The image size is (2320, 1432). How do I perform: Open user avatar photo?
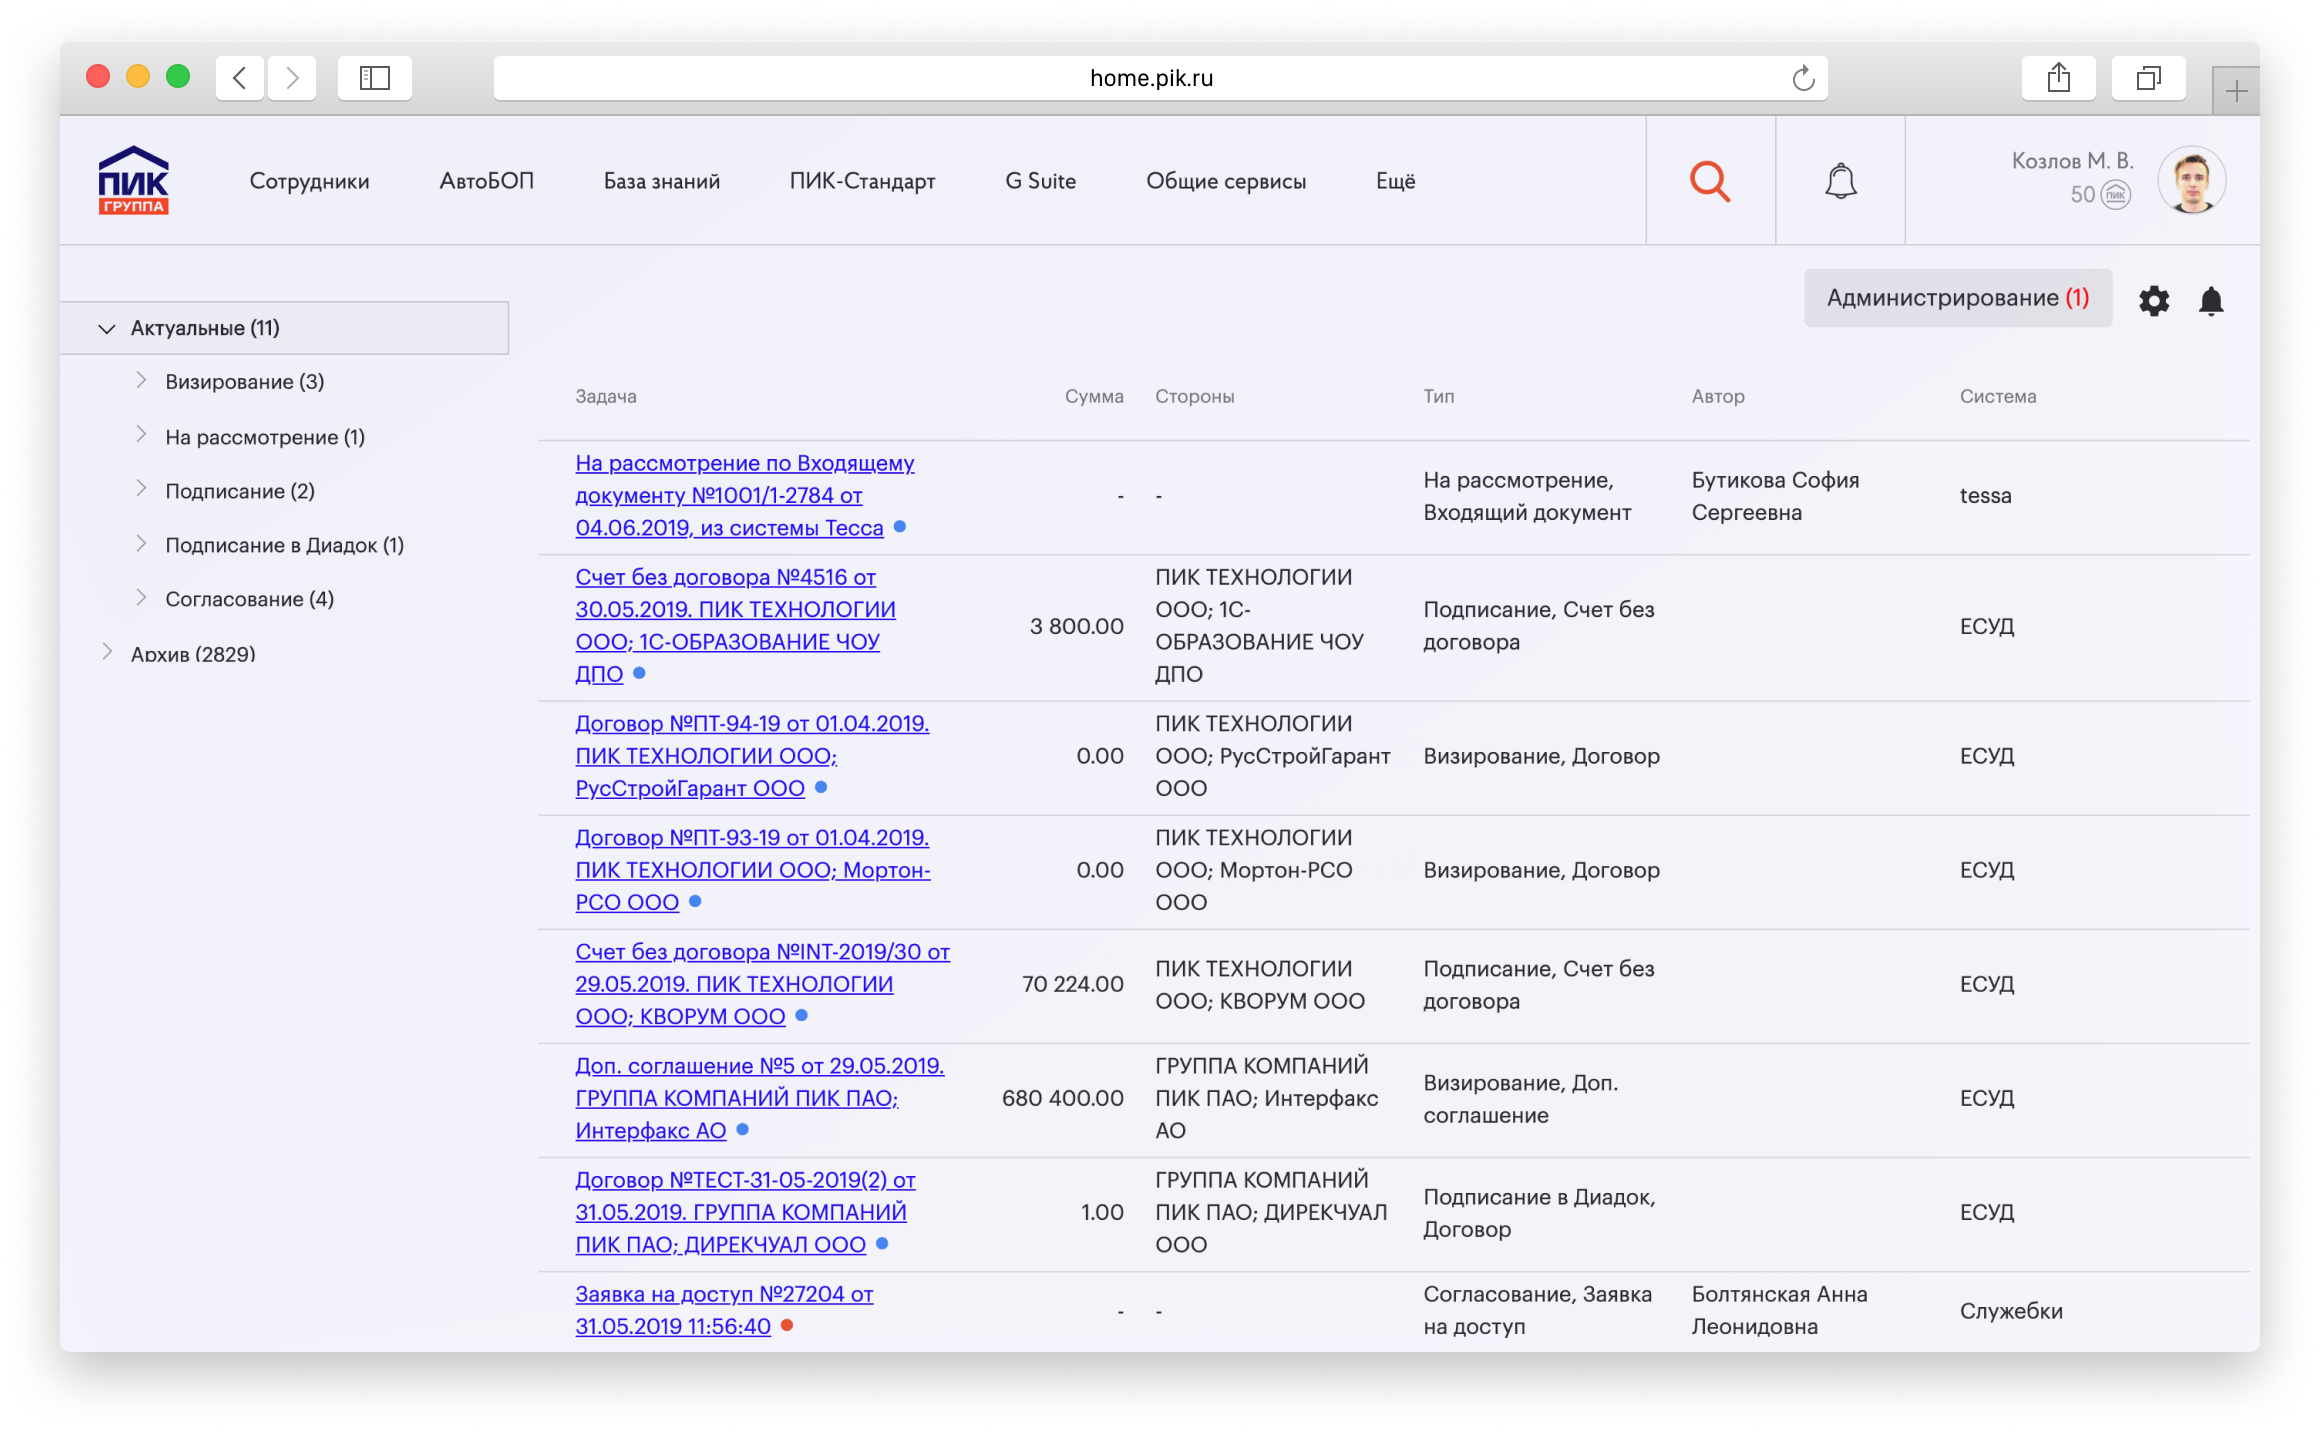[2191, 181]
